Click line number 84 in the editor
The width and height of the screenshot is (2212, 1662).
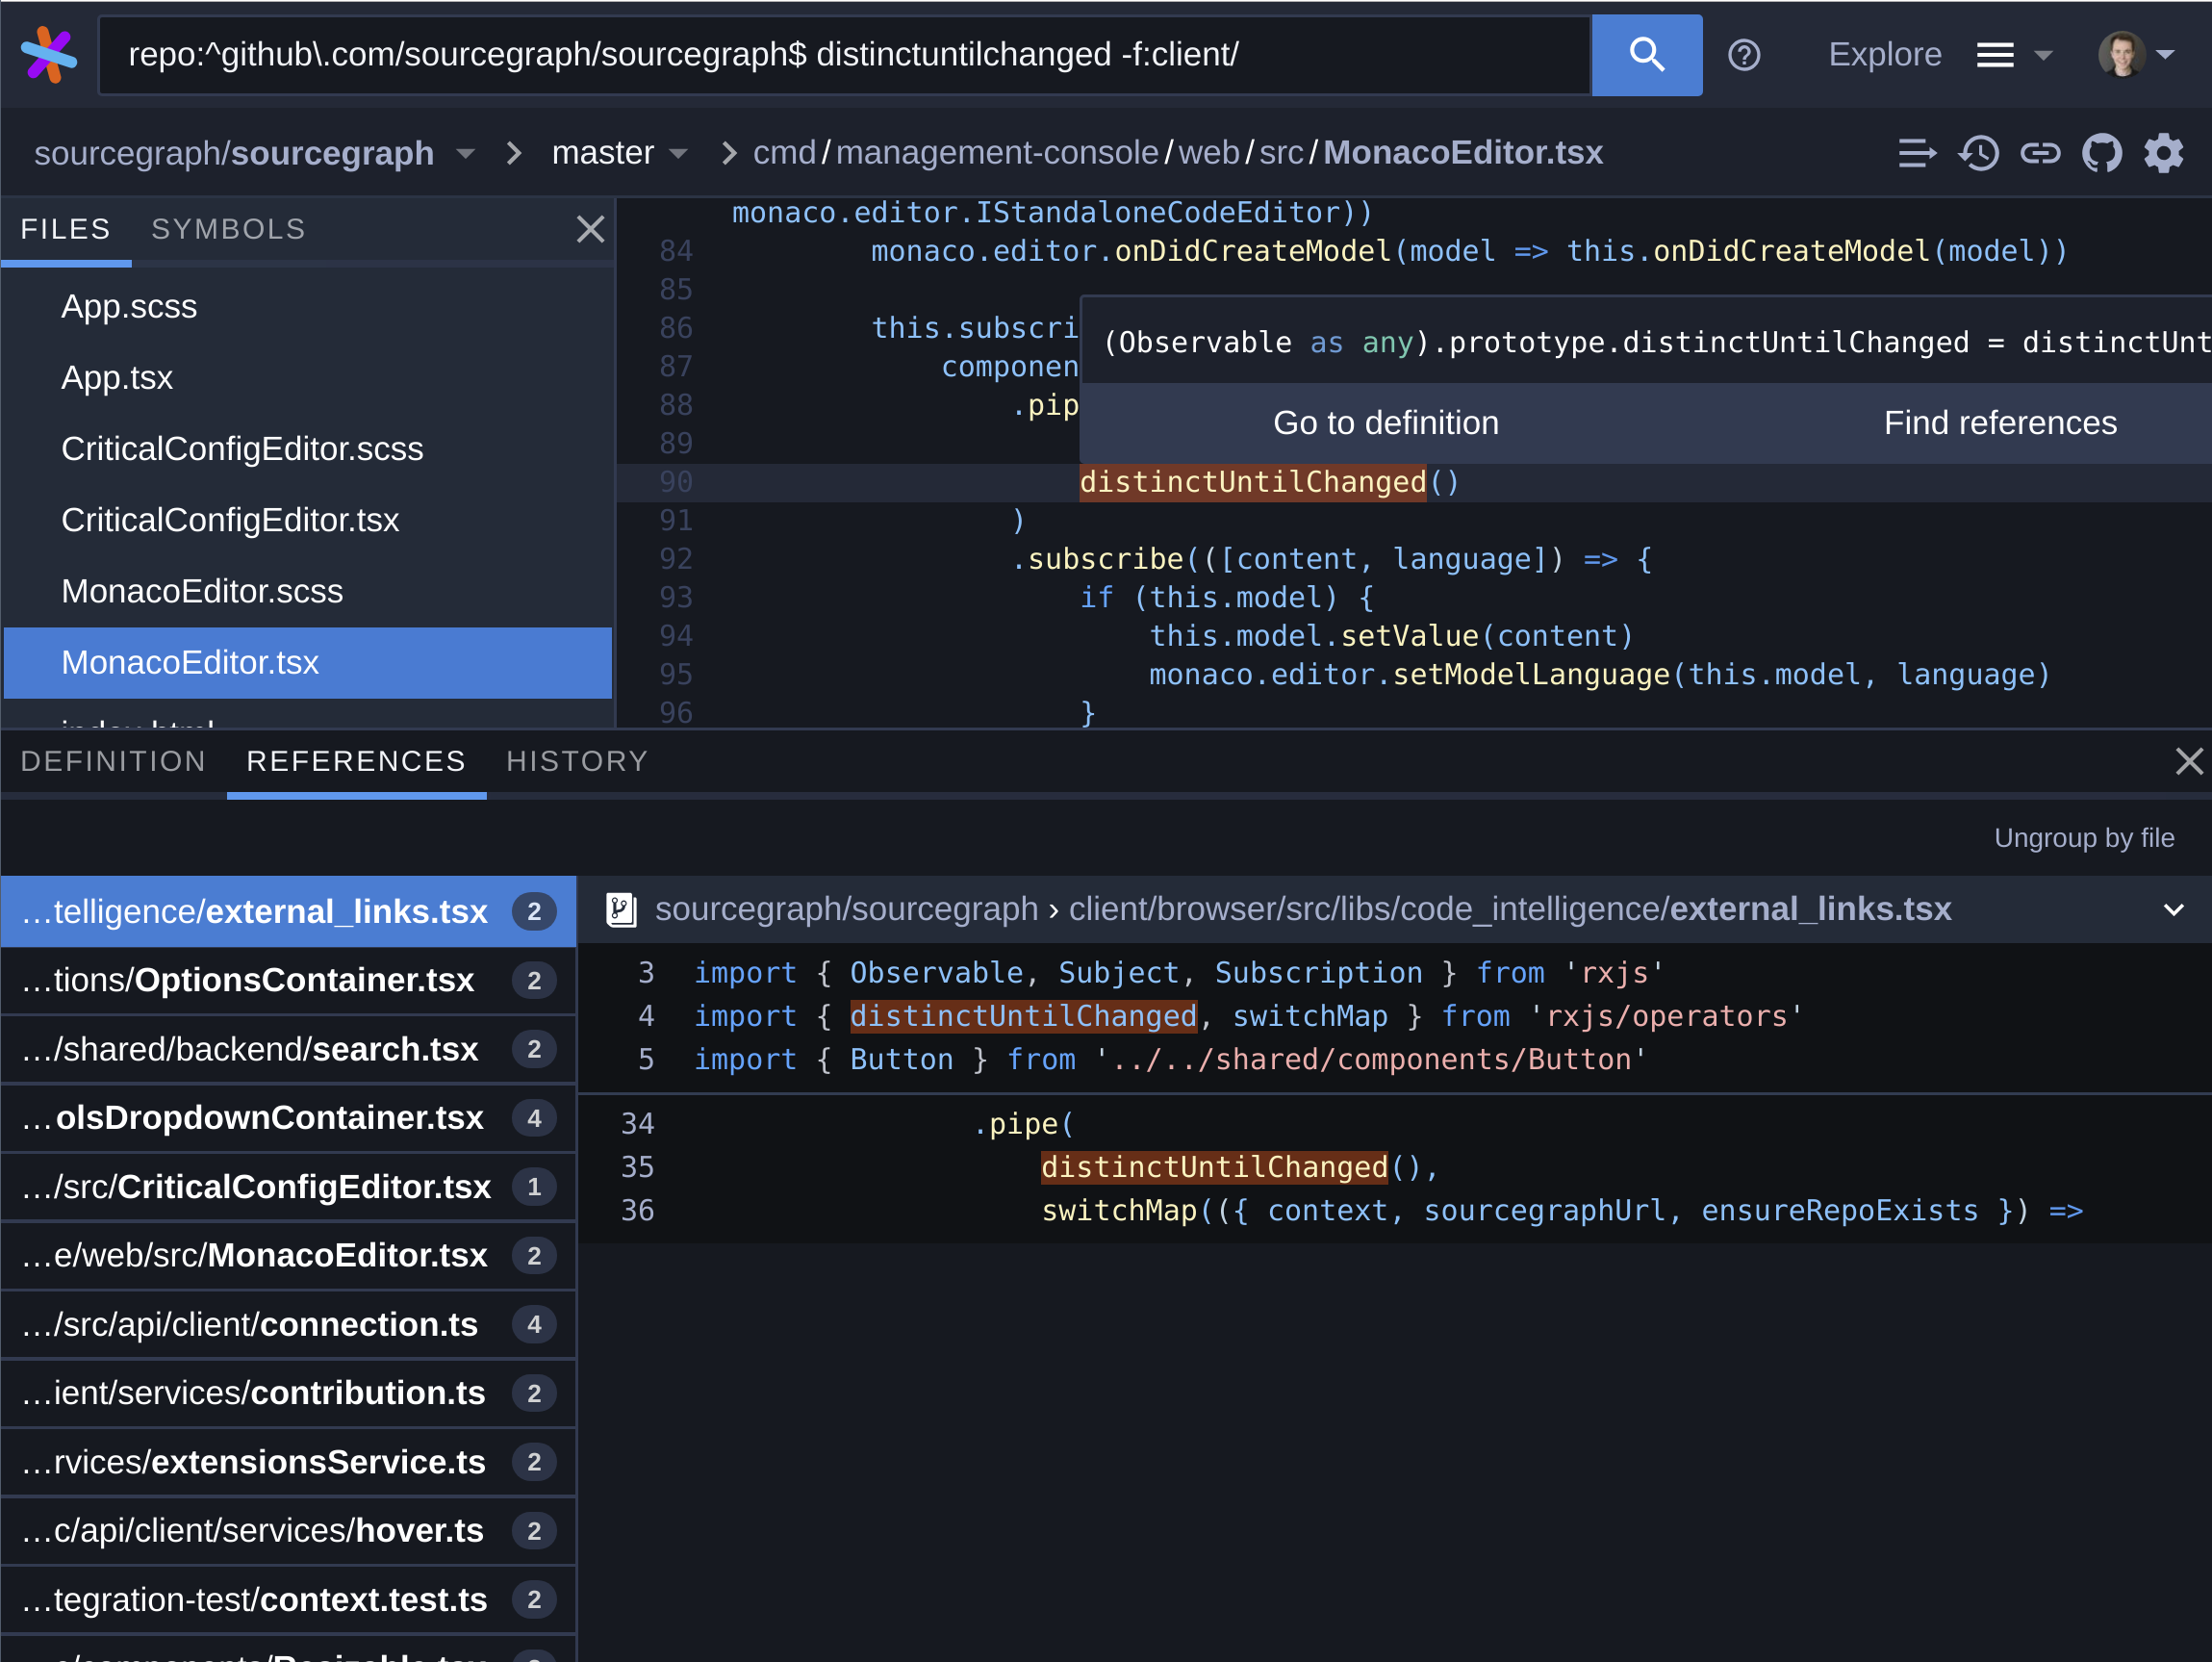point(676,251)
